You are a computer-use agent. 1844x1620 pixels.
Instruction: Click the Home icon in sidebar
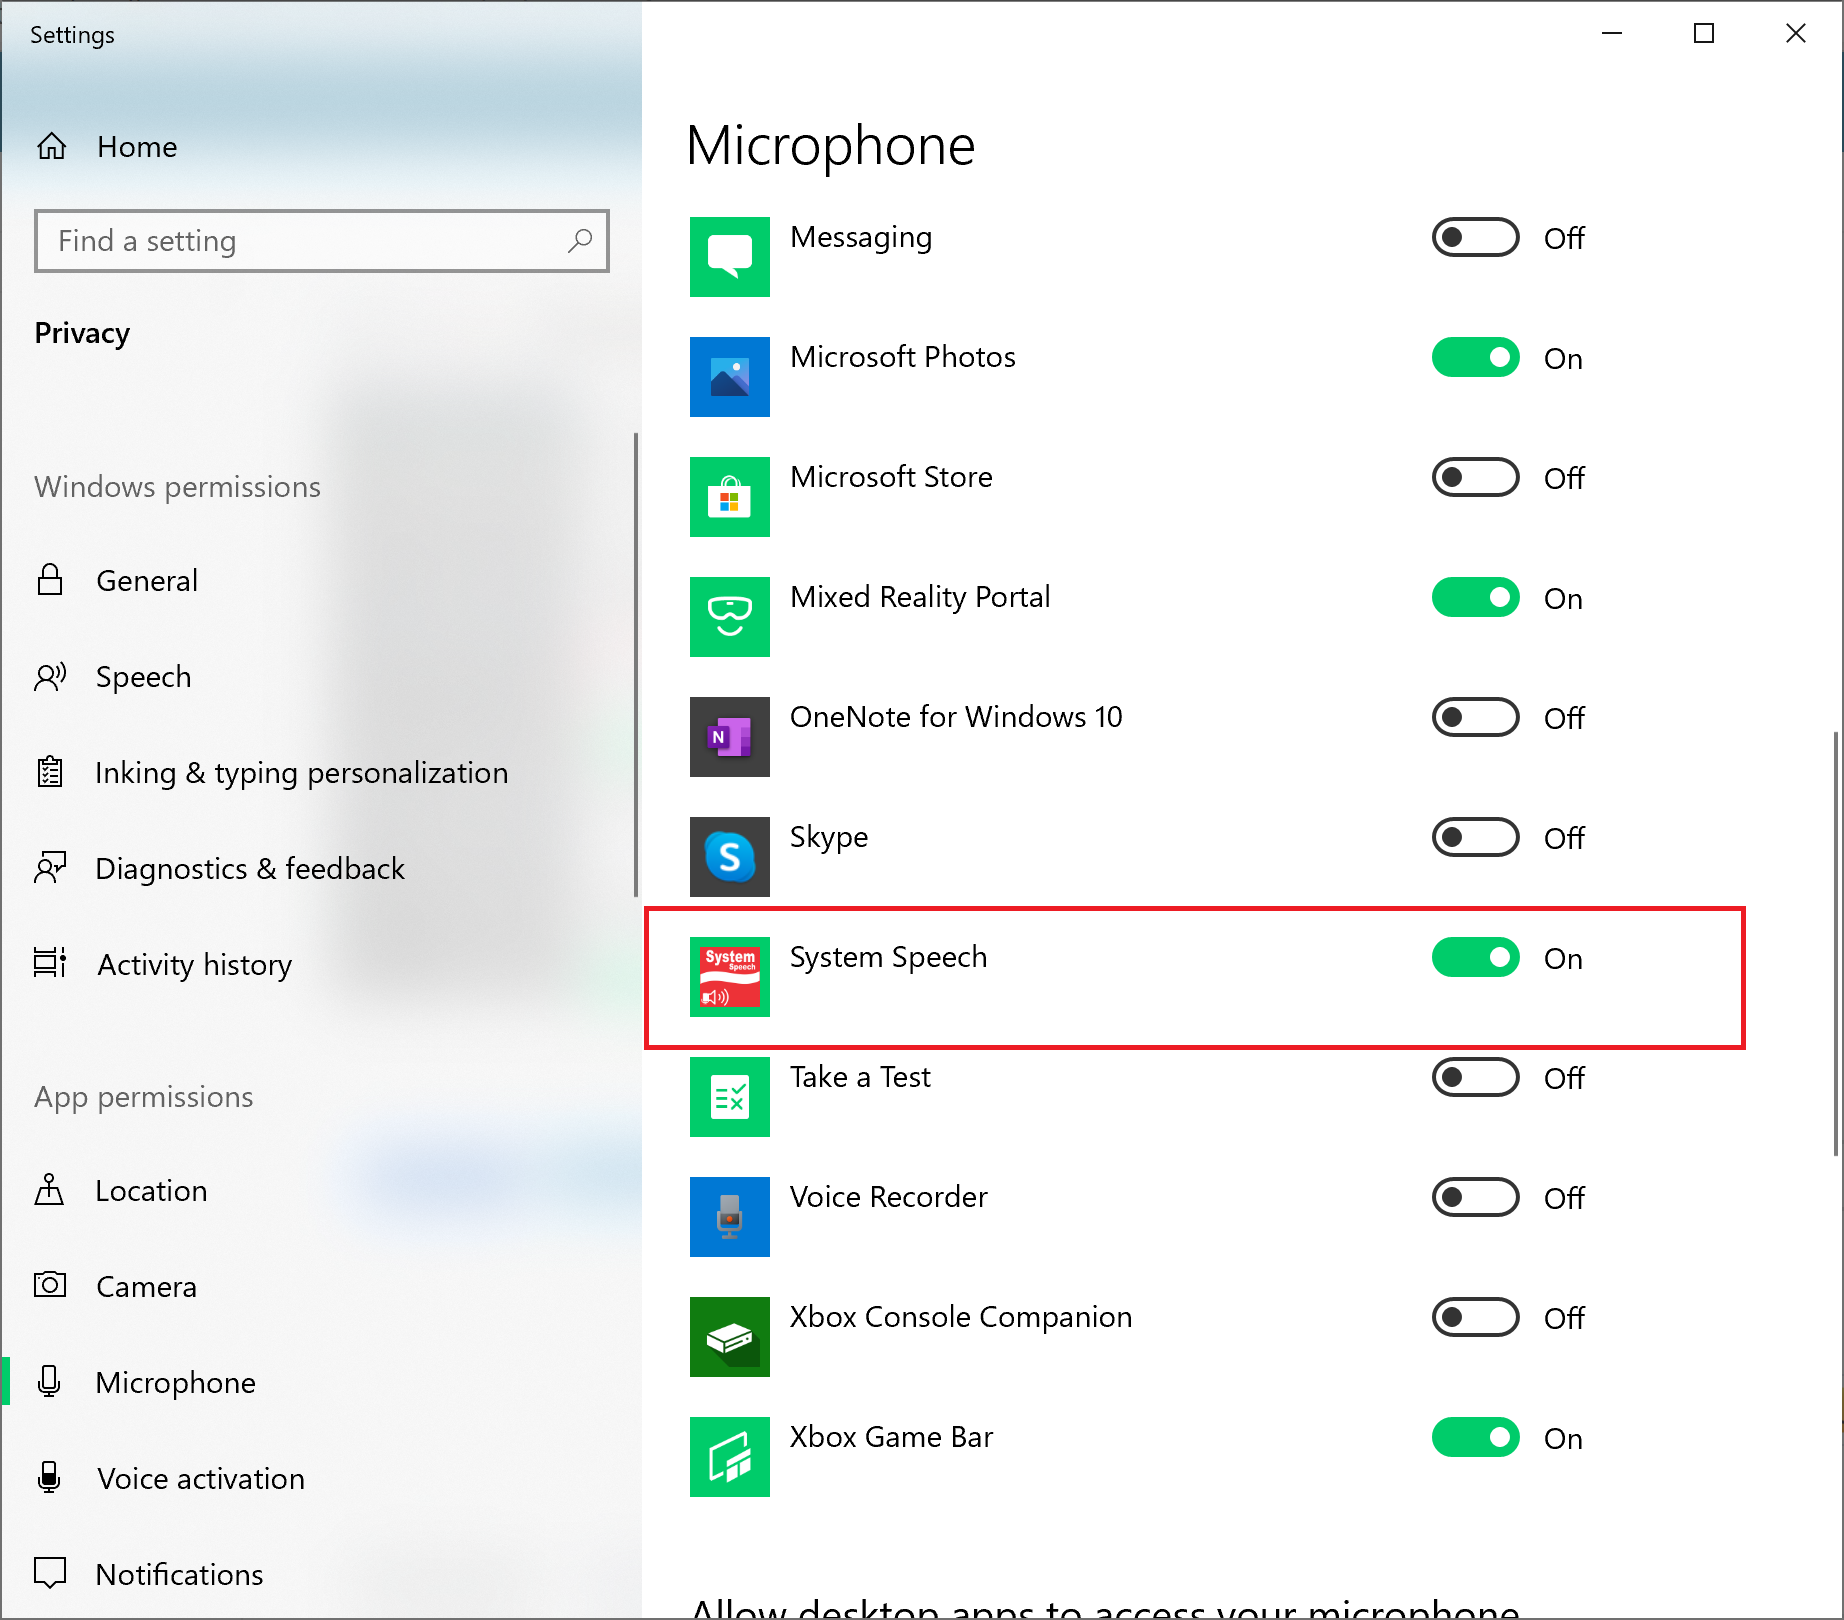(x=52, y=147)
